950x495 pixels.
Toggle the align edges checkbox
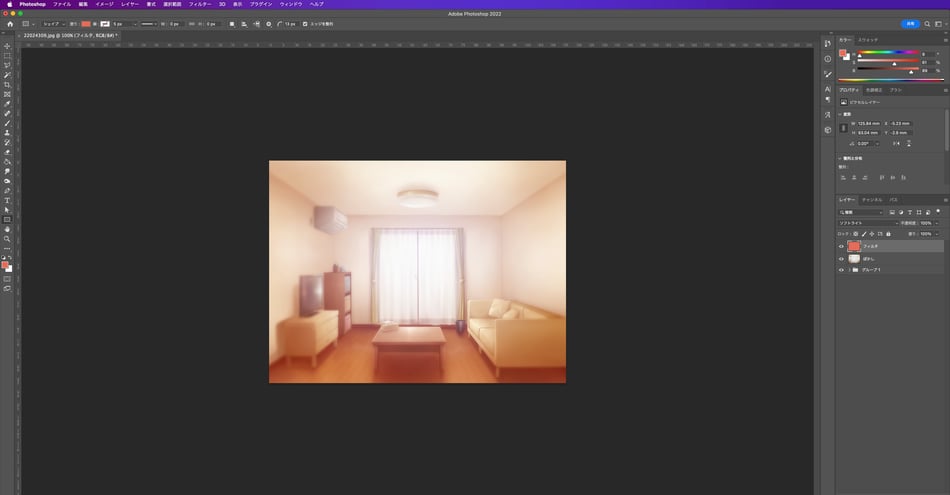[305, 24]
